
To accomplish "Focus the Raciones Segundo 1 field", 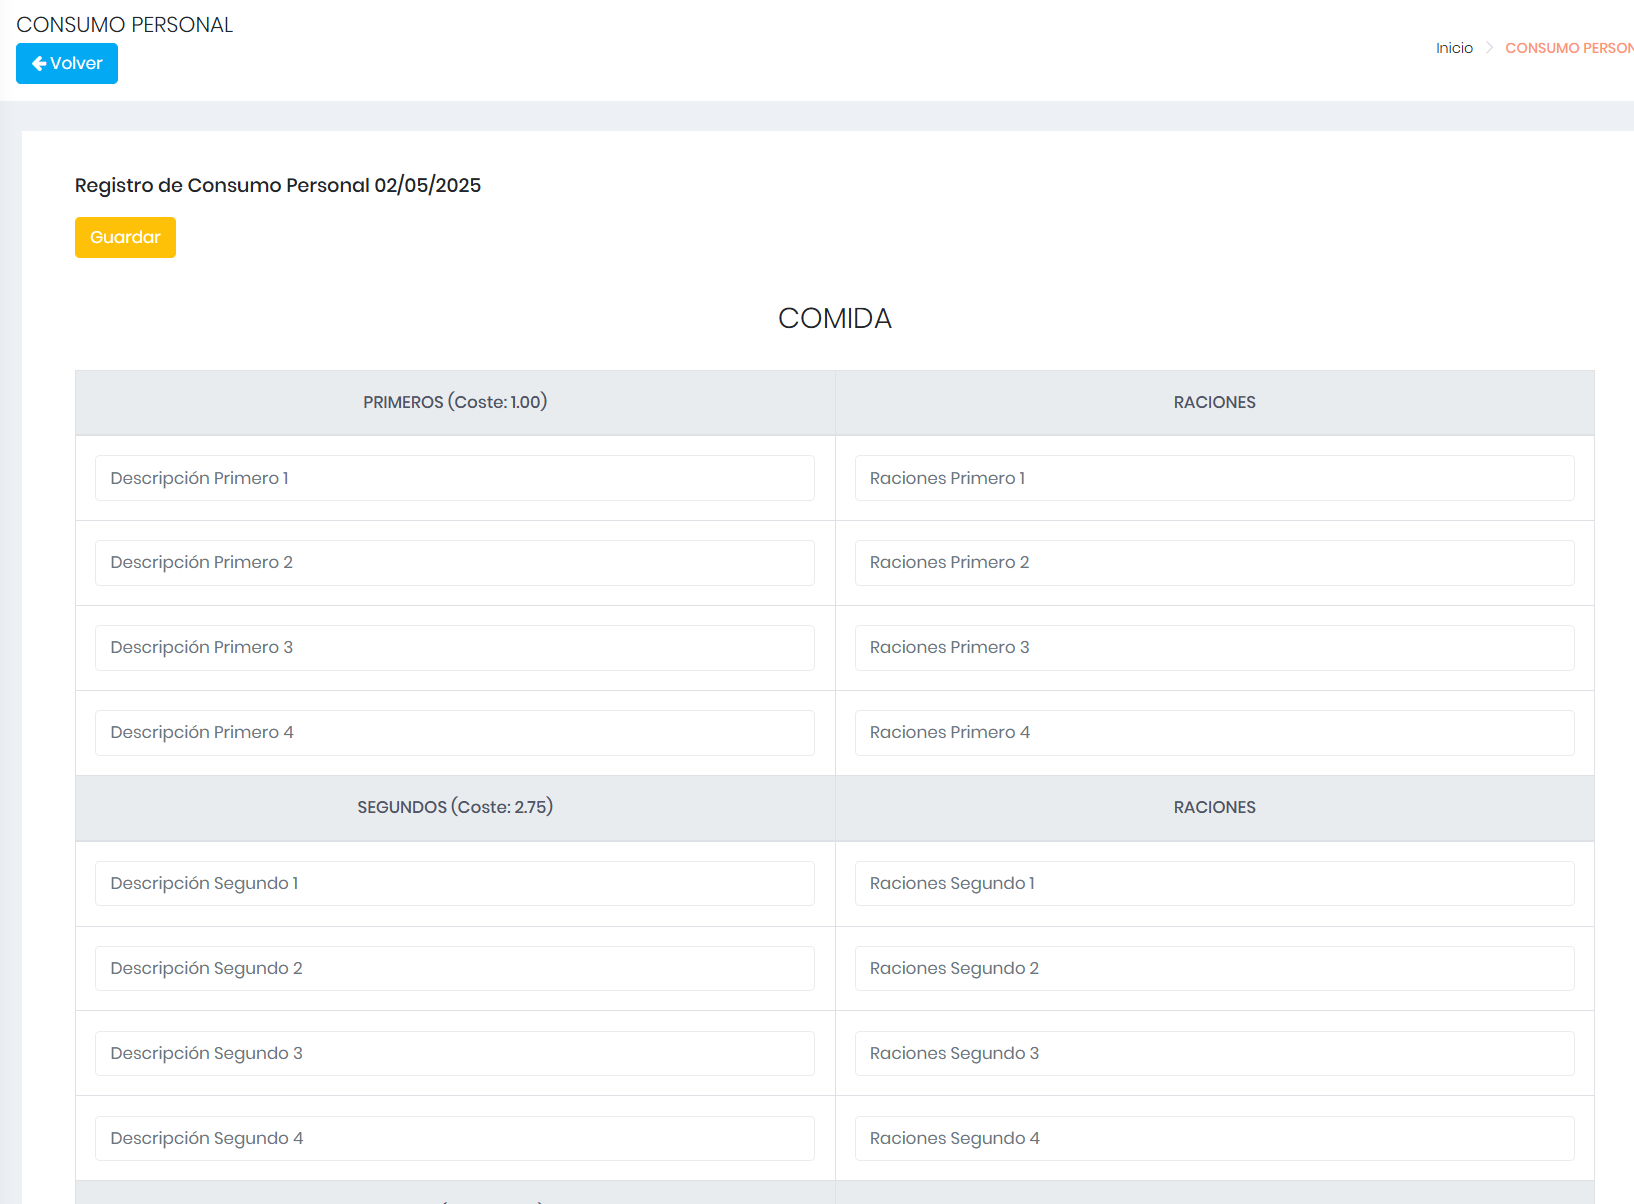I will tap(1214, 884).
